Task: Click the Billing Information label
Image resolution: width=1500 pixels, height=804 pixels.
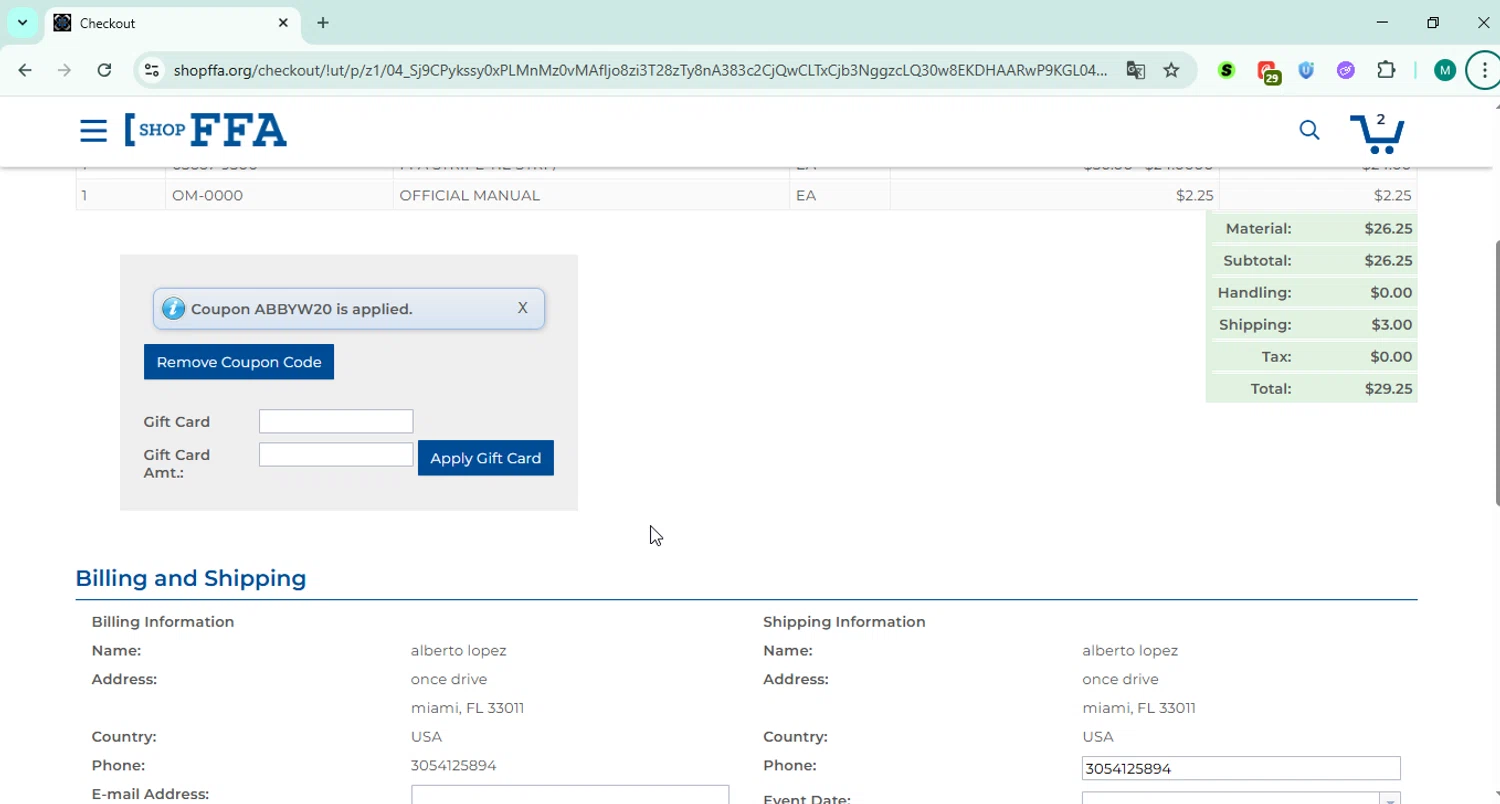Action: coord(163,621)
